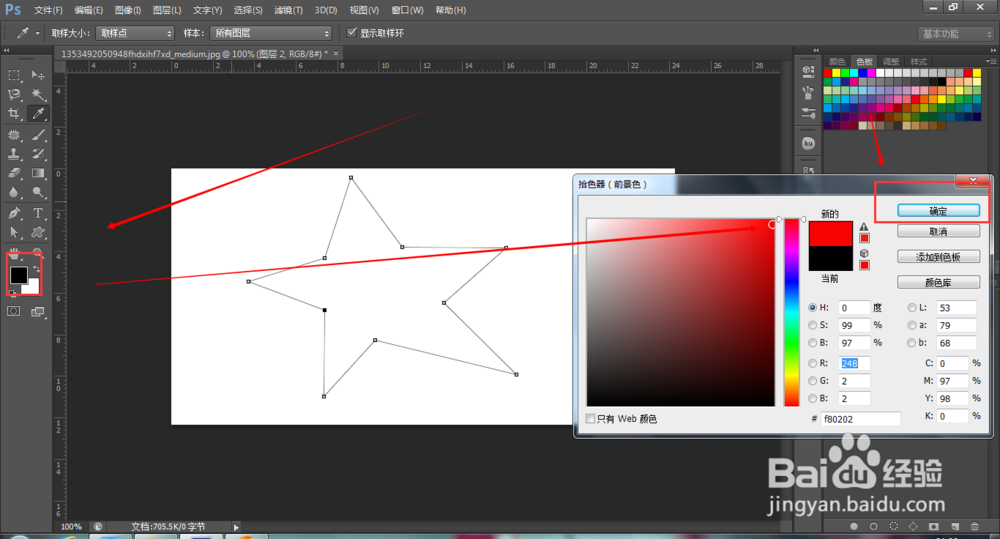Click the out-of-gamut warning triangle
1000x539 pixels.
864,227
